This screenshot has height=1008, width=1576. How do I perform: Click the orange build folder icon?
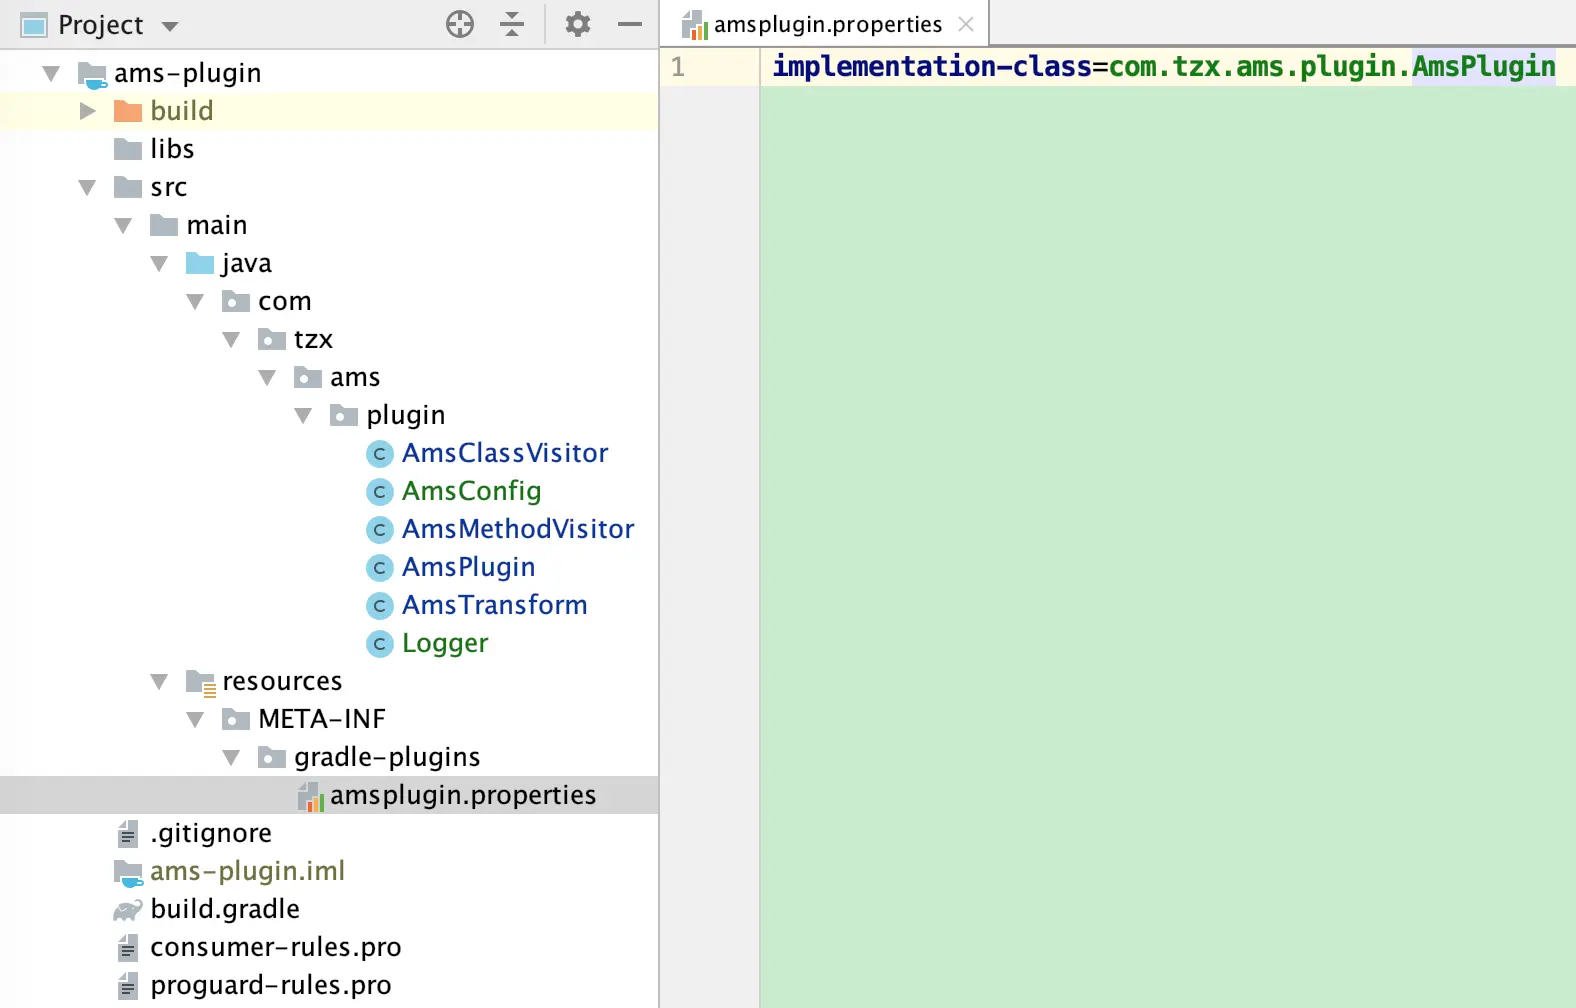128,111
